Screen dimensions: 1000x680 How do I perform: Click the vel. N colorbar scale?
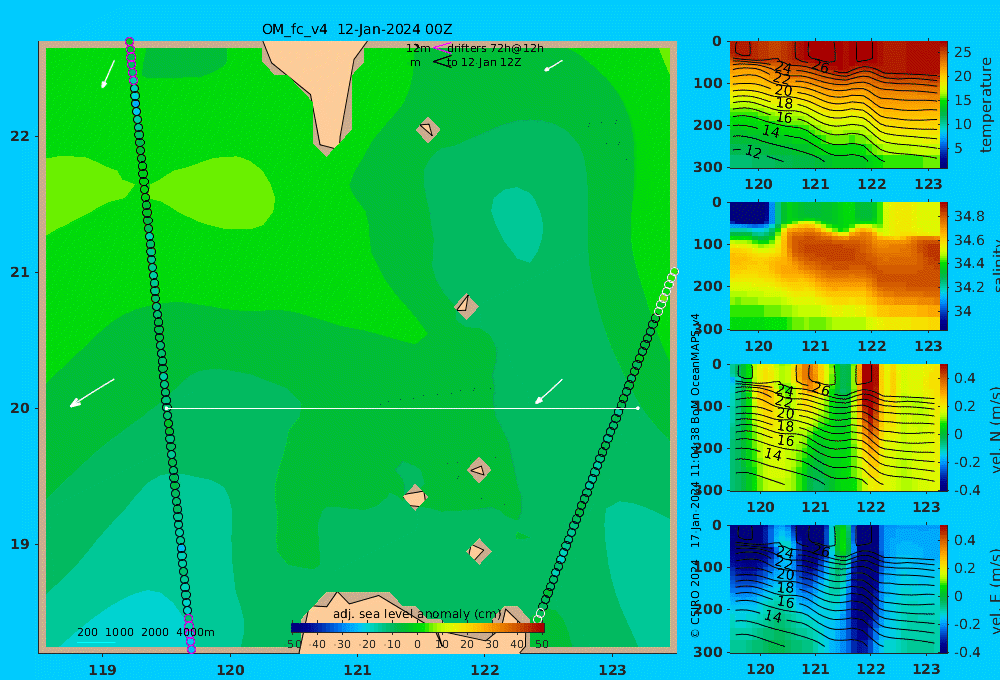[x=944, y=427]
